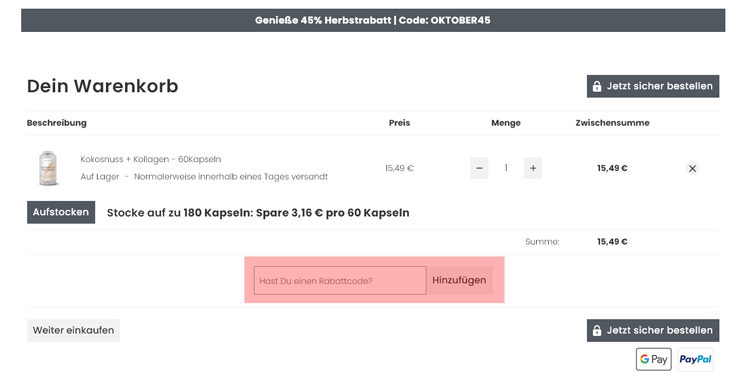Click the Summe total amount
The image size is (740, 381).
[612, 242]
